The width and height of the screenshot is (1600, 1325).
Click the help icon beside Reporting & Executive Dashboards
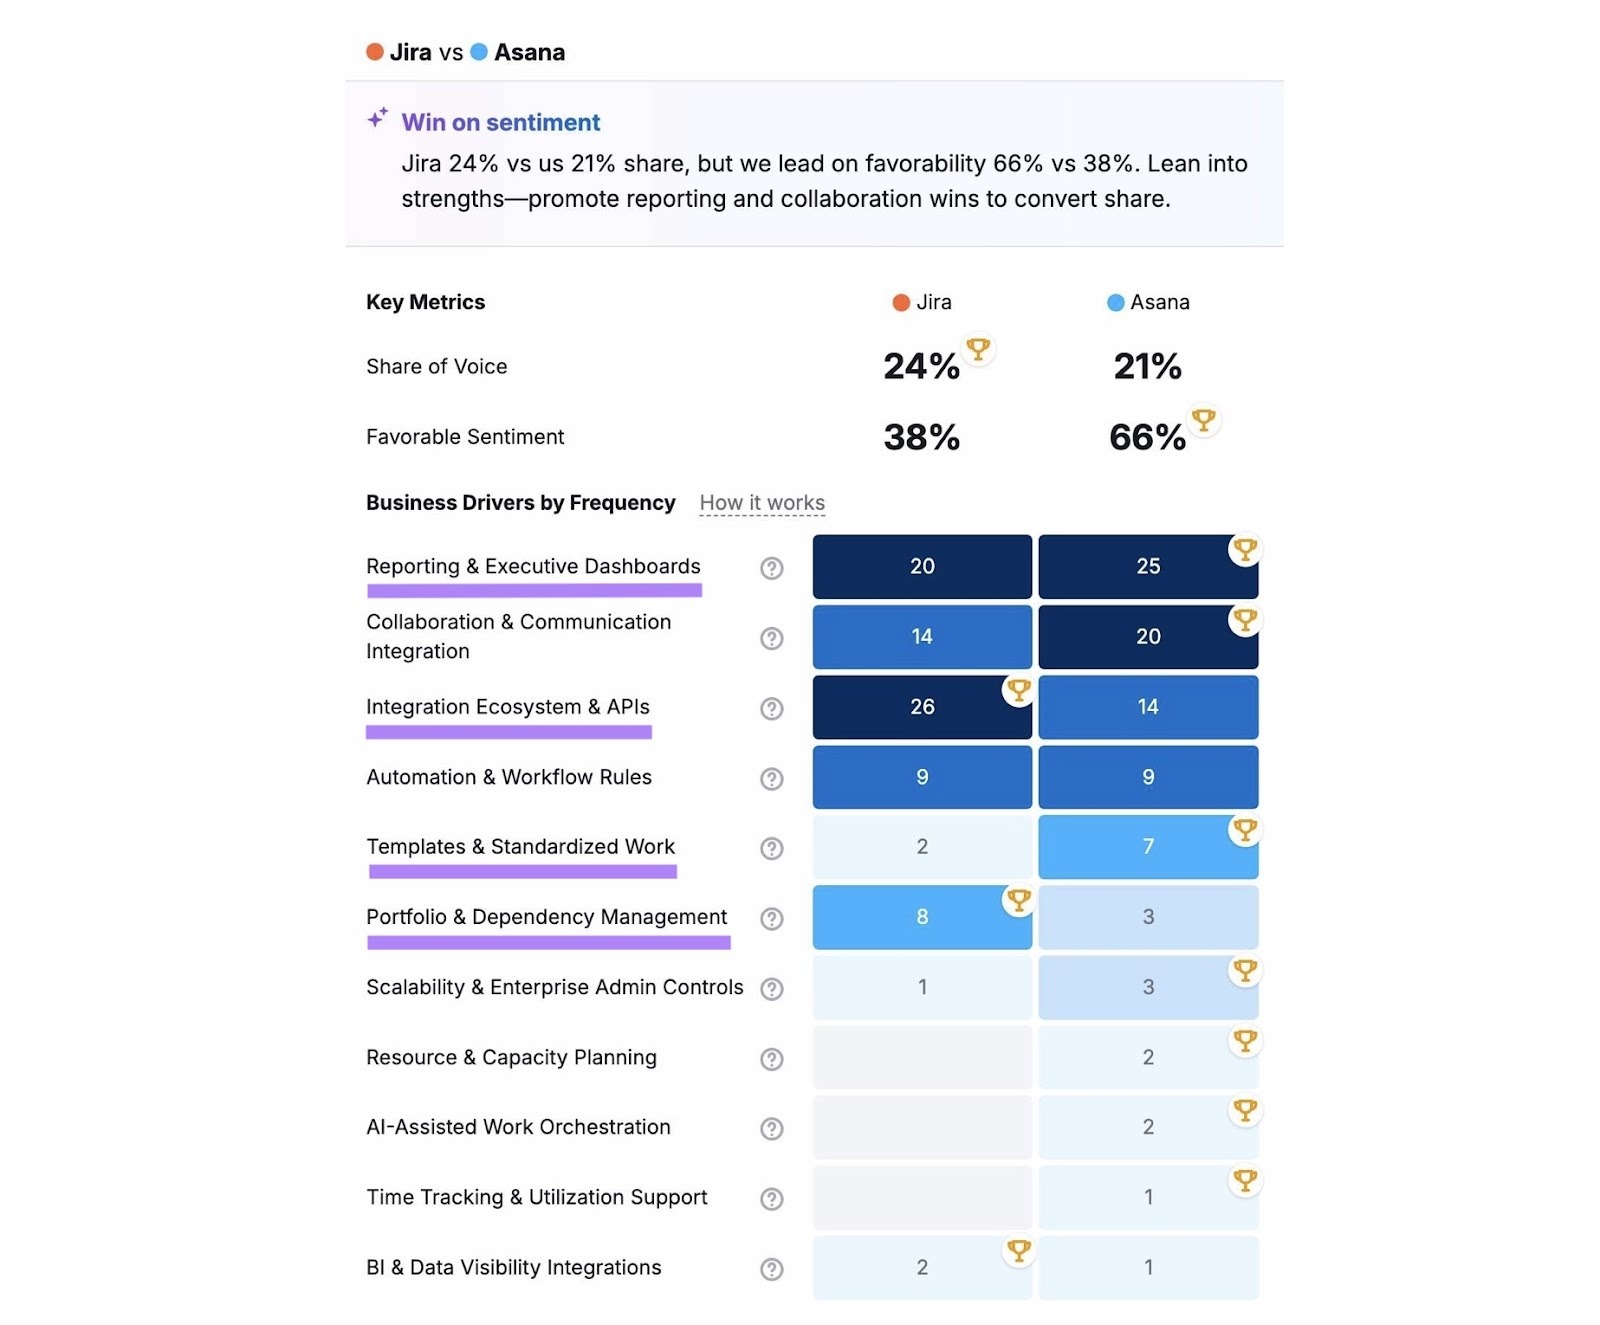point(771,568)
